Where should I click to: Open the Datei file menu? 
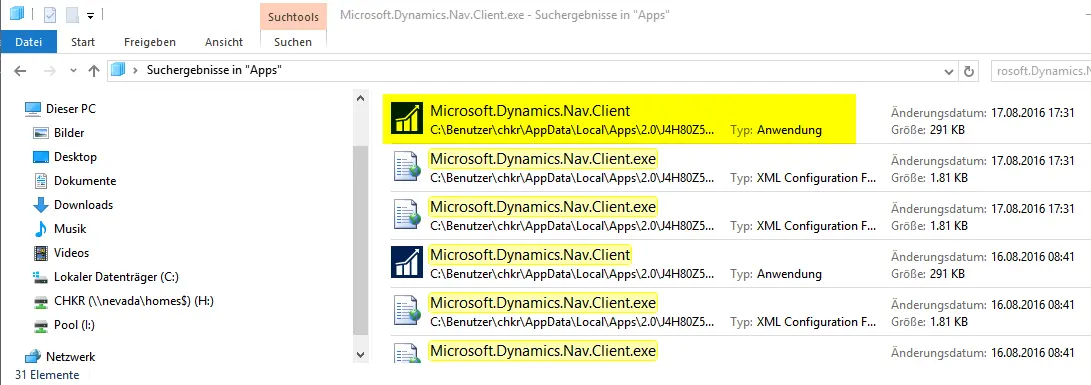[29, 42]
